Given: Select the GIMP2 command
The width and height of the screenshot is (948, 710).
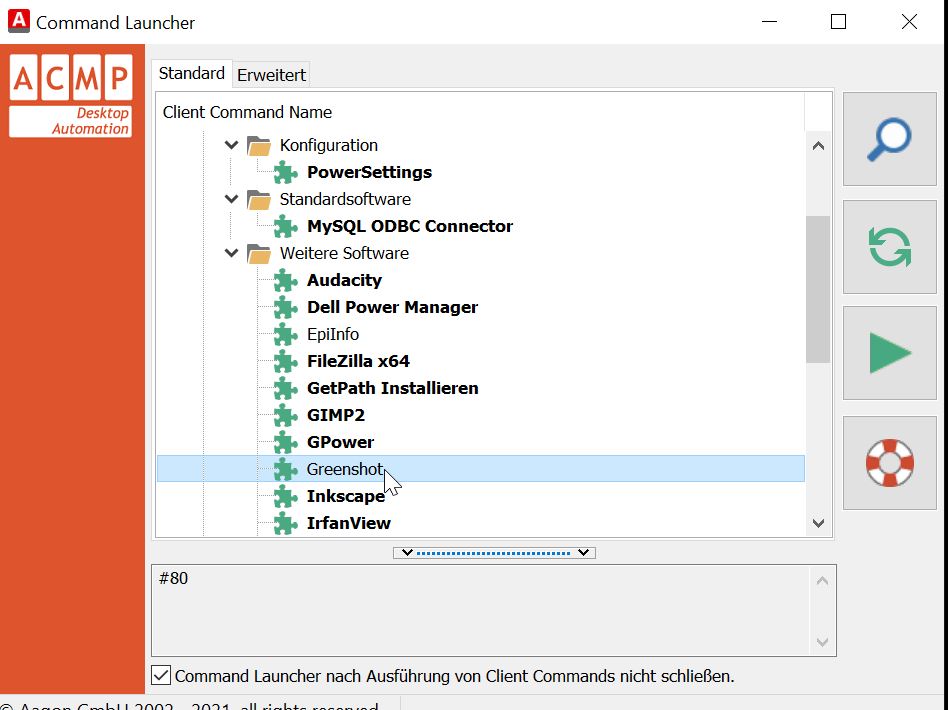Looking at the screenshot, I should point(336,415).
